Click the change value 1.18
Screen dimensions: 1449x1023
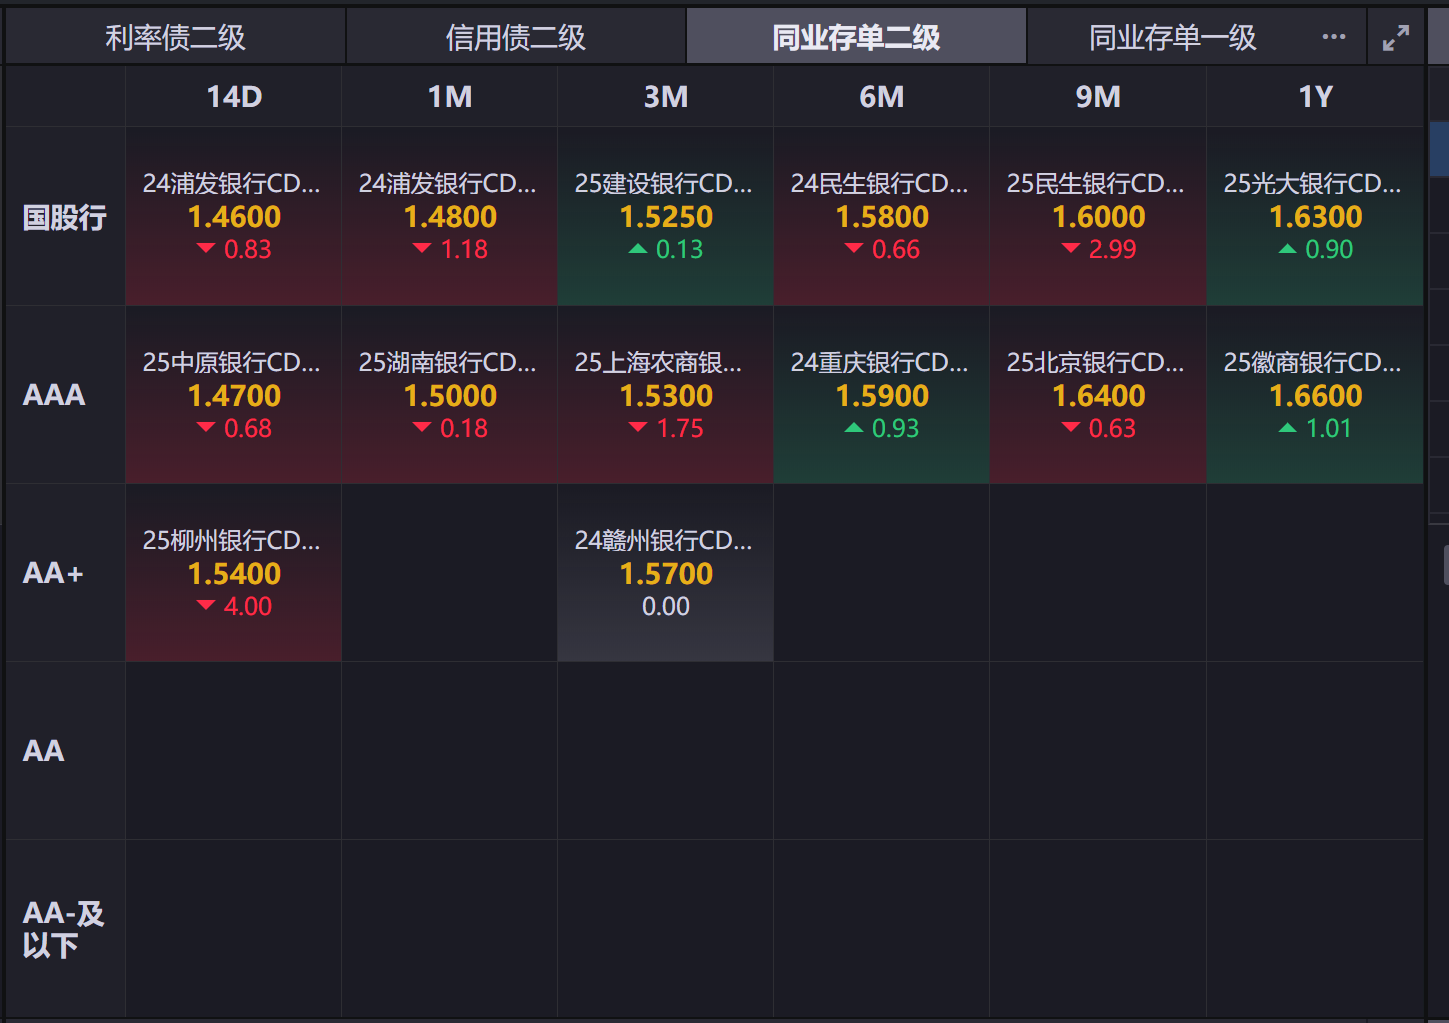464,249
